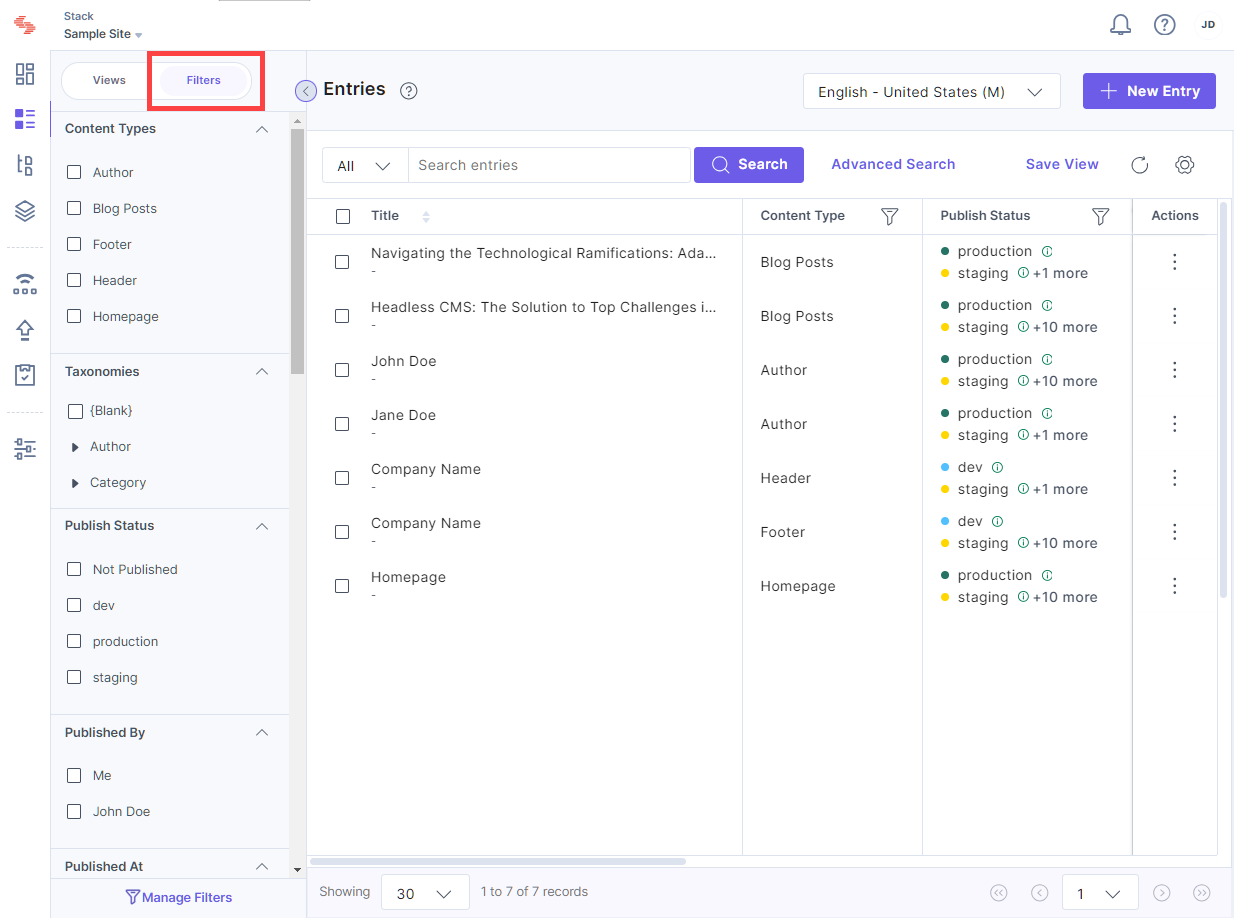
Task: Open the Dashboard icon in sidebar
Action: click(25, 73)
